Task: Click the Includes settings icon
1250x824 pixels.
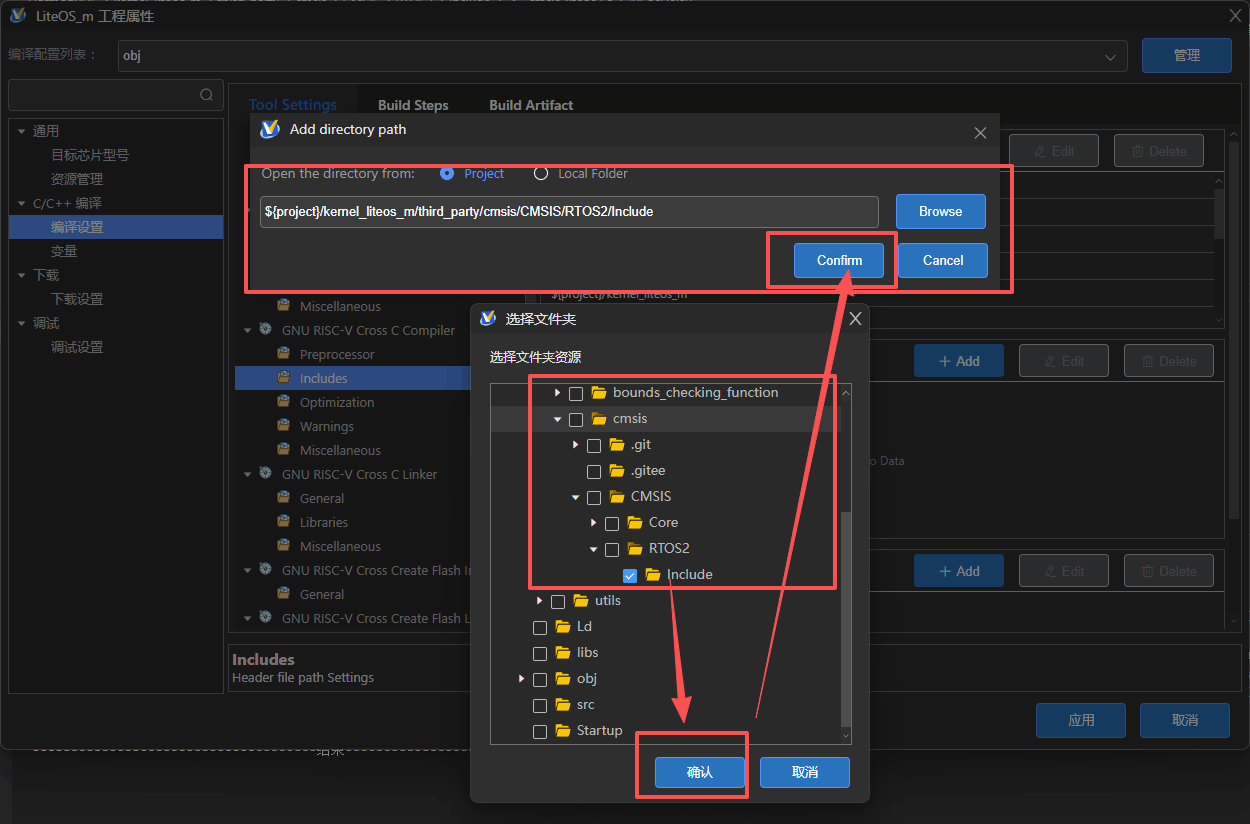Action: [x=283, y=378]
